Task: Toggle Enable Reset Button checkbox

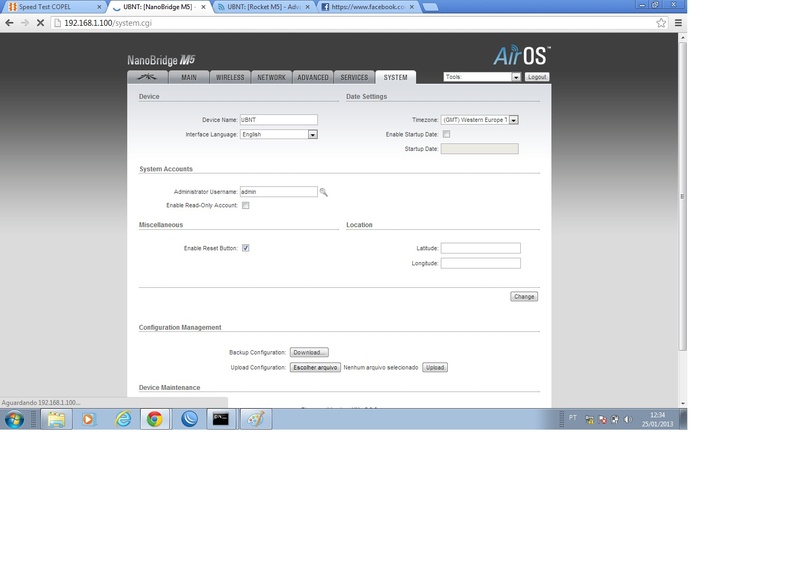Action: (245, 248)
